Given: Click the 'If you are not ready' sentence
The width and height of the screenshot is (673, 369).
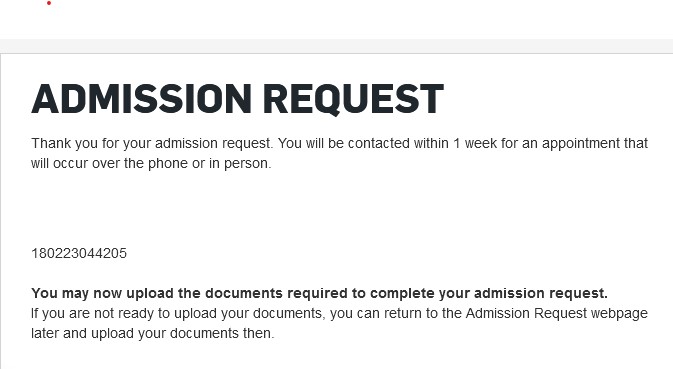Looking at the screenshot, I should click(x=339, y=323).
